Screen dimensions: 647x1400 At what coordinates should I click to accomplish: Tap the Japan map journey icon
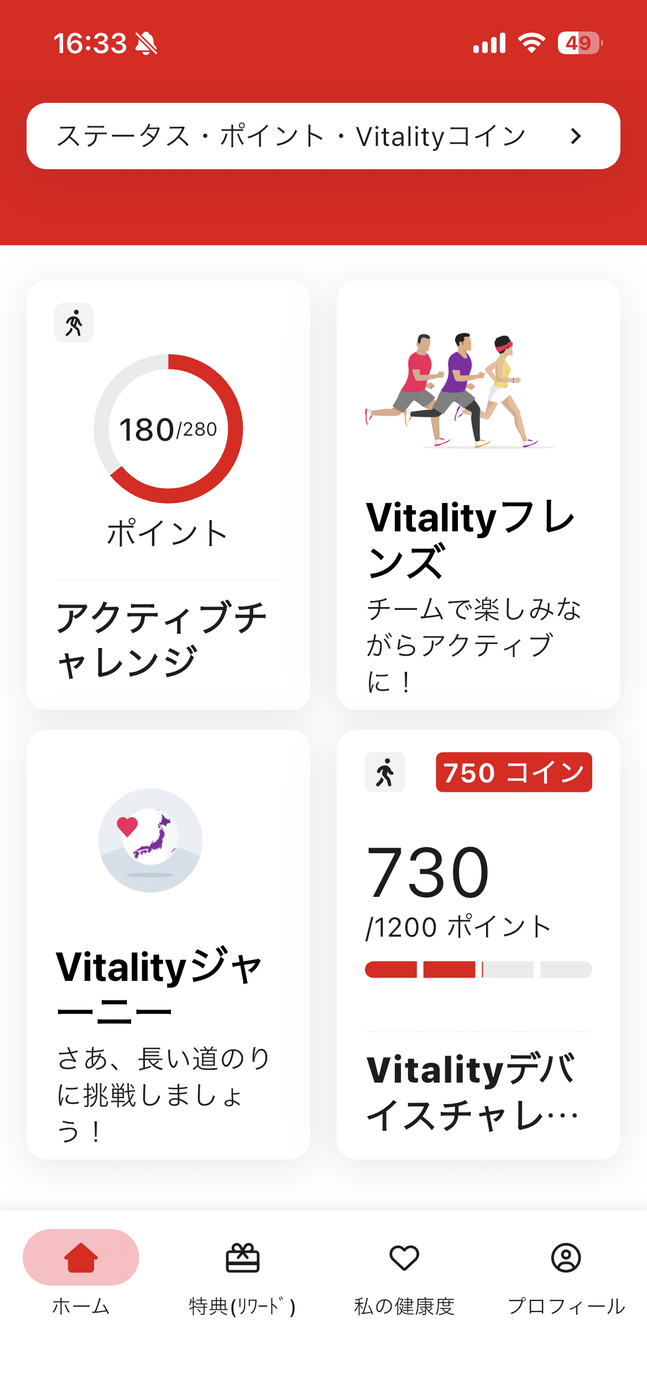tap(150, 841)
